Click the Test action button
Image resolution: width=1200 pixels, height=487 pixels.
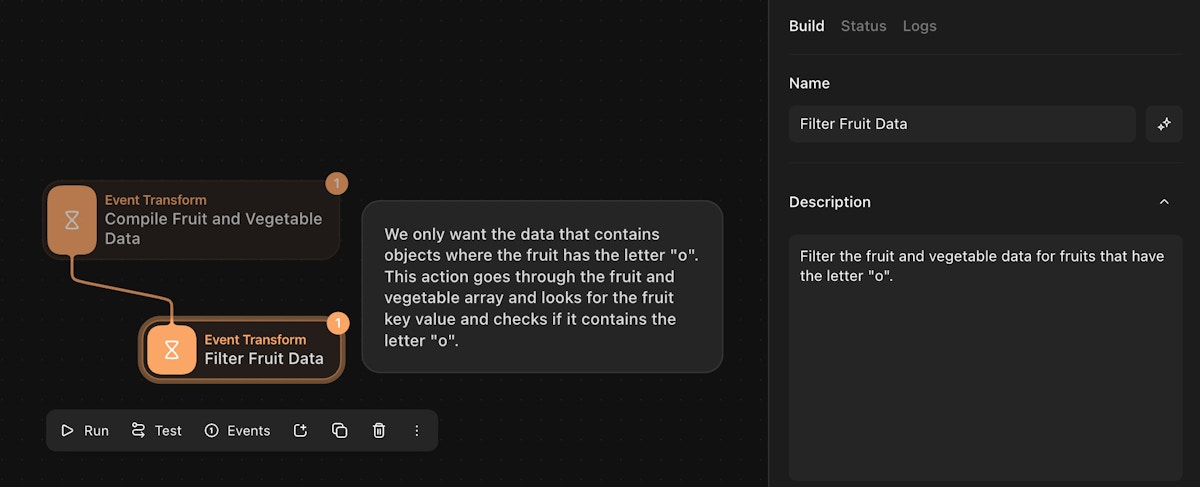[157, 431]
